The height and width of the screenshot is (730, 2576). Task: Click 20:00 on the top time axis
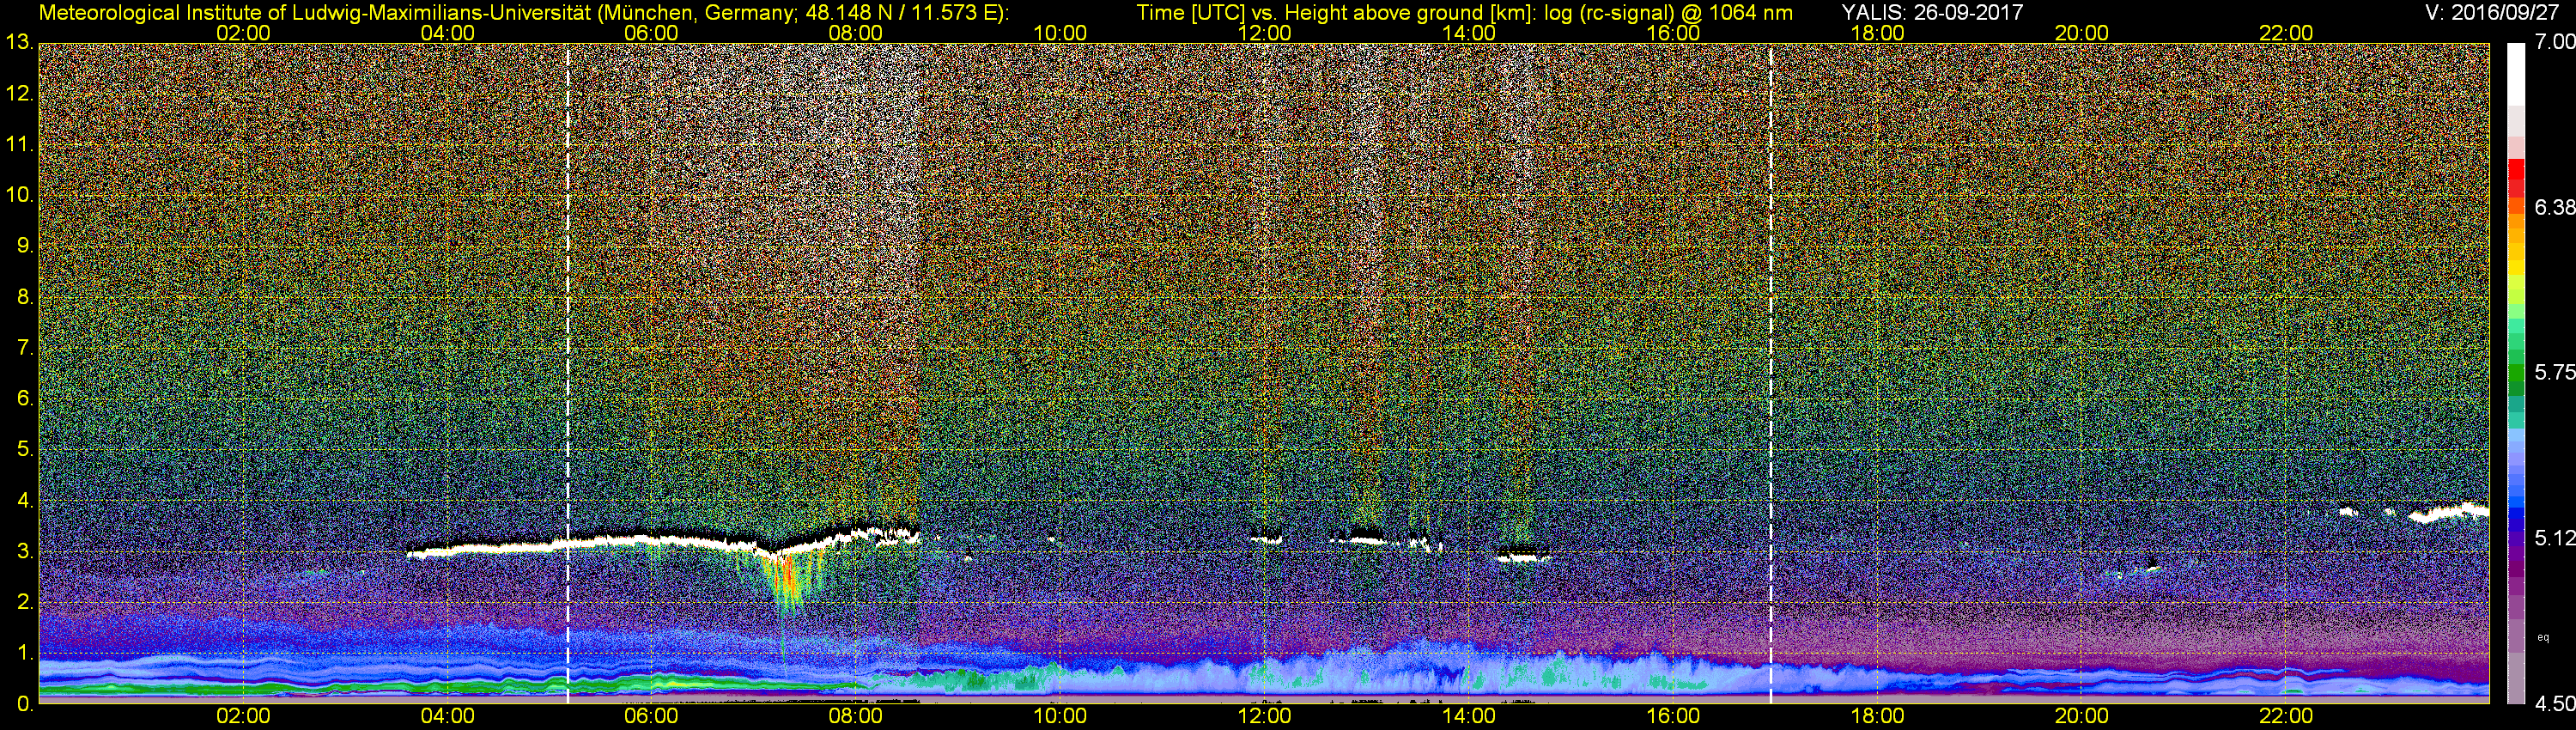(x=2082, y=33)
